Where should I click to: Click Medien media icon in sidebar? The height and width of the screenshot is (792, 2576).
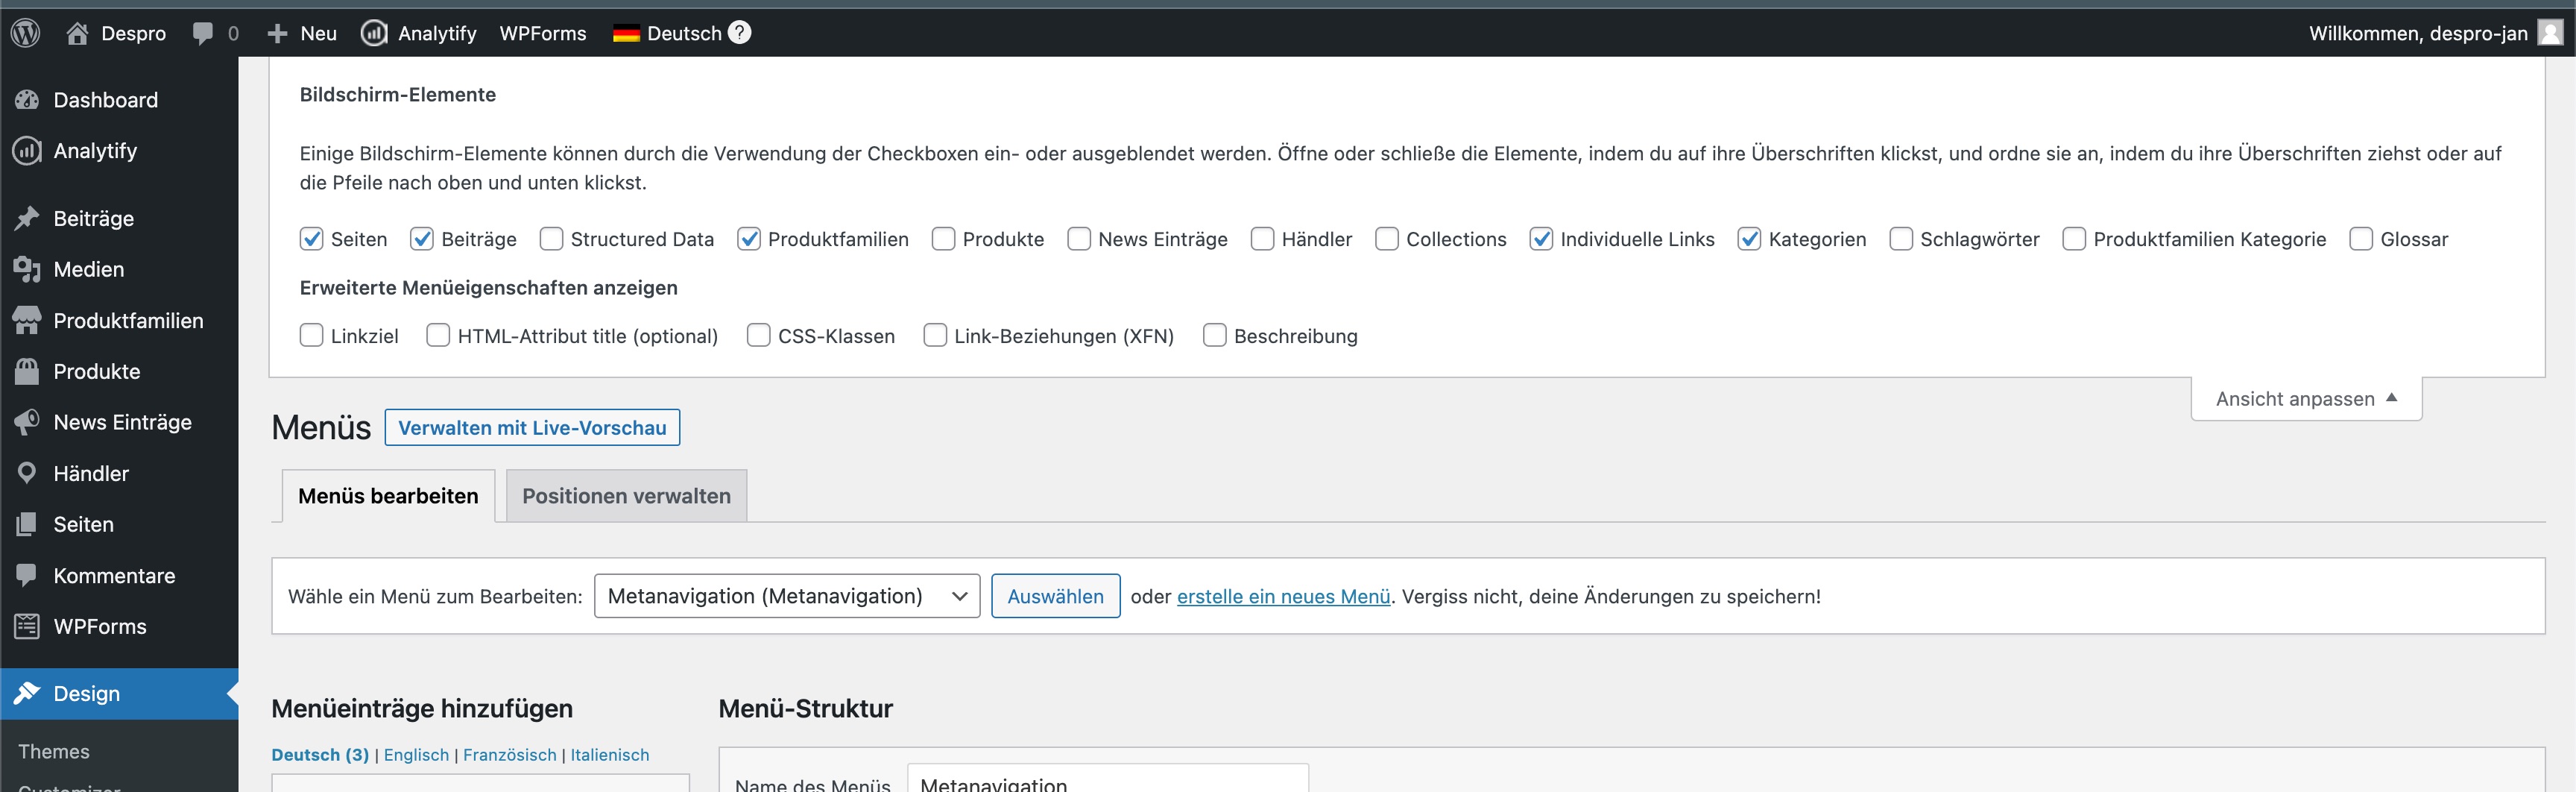pos(27,269)
